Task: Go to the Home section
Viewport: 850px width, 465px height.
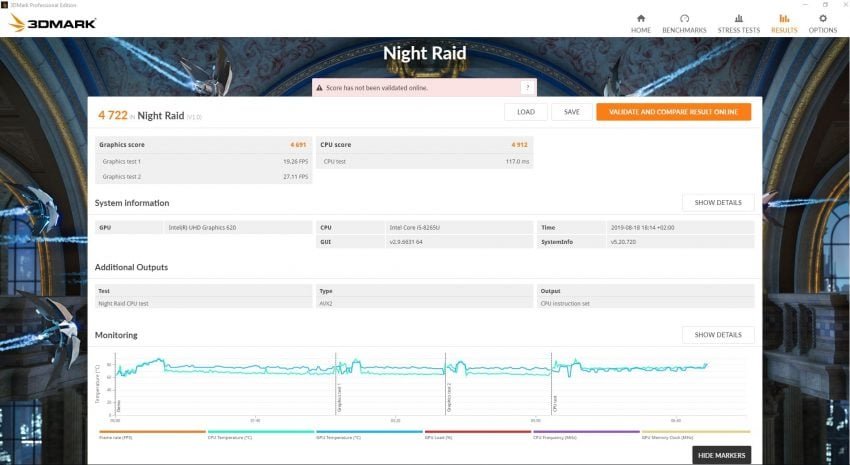Action: point(641,23)
